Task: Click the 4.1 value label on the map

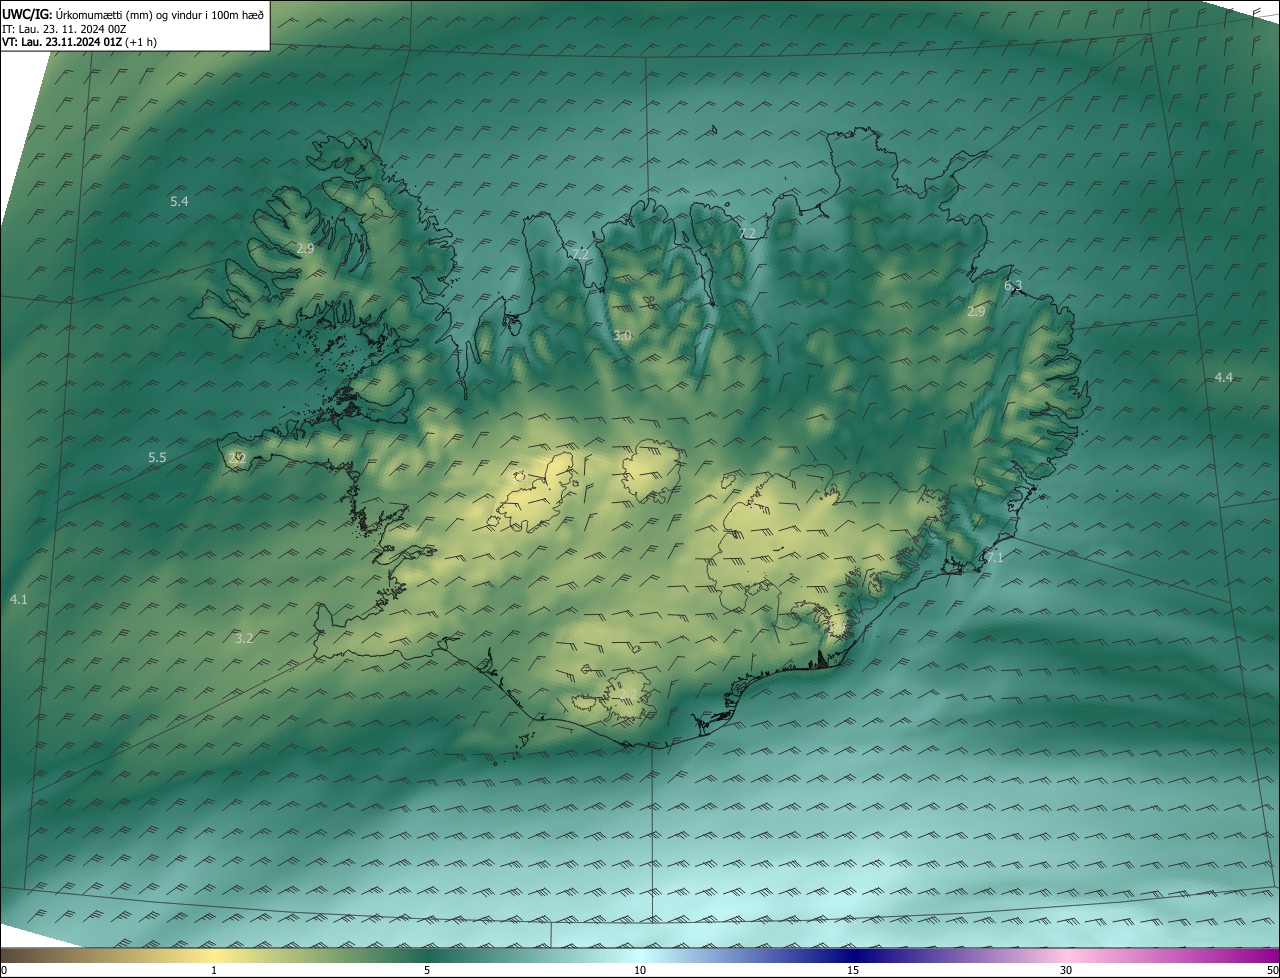Action: [x=19, y=600]
